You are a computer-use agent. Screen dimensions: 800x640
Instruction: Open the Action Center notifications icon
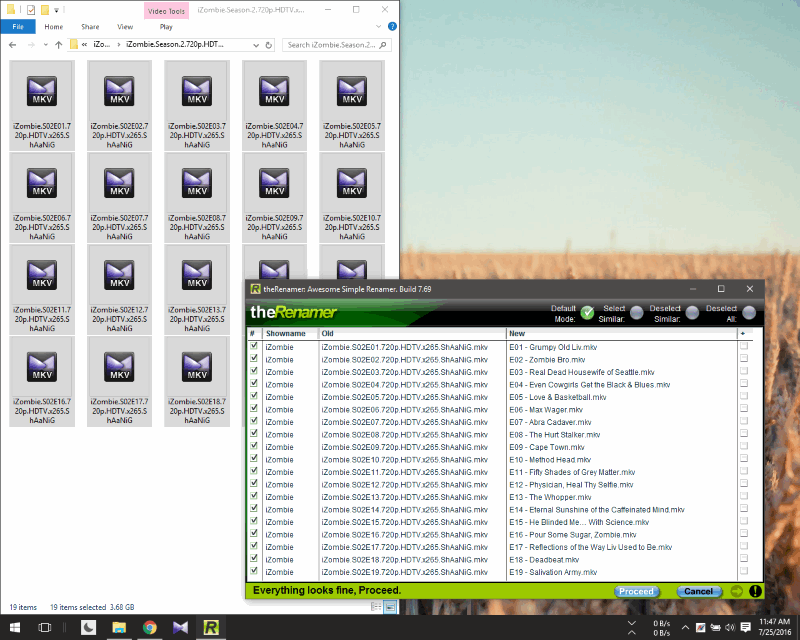pyautogui.click(x=745, y=627)
